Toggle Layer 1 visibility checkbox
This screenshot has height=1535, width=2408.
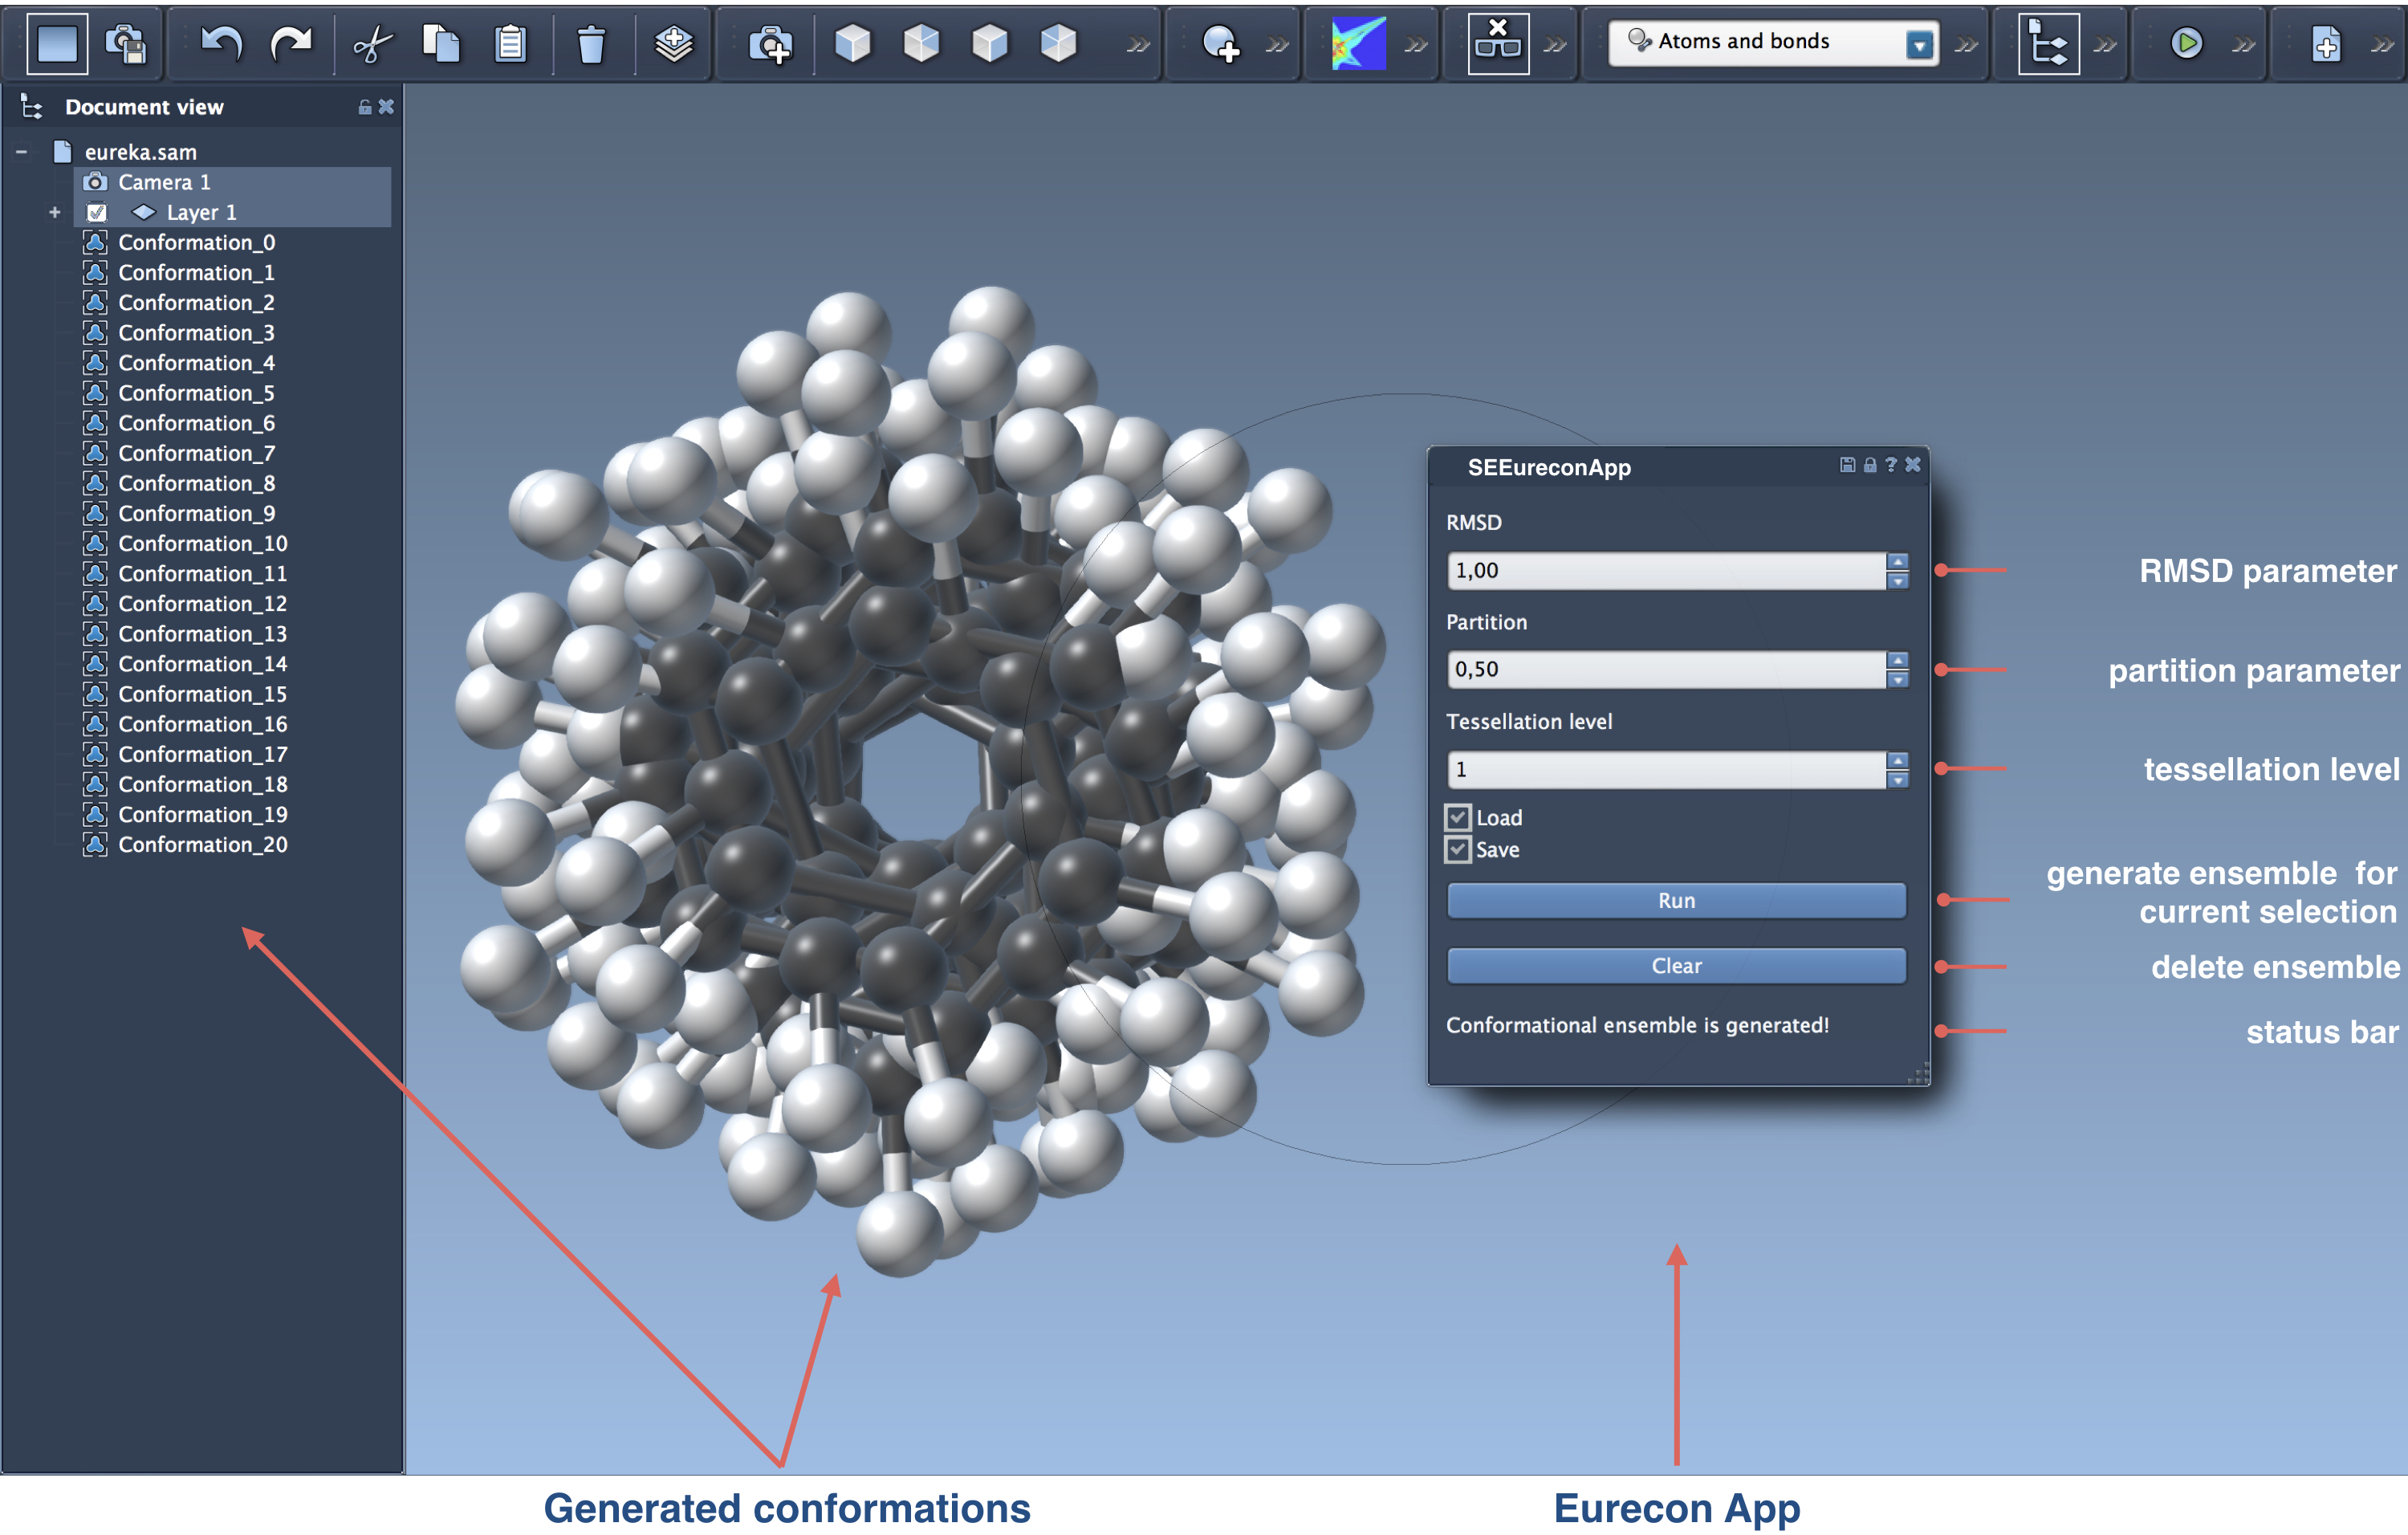click(97, 212)
